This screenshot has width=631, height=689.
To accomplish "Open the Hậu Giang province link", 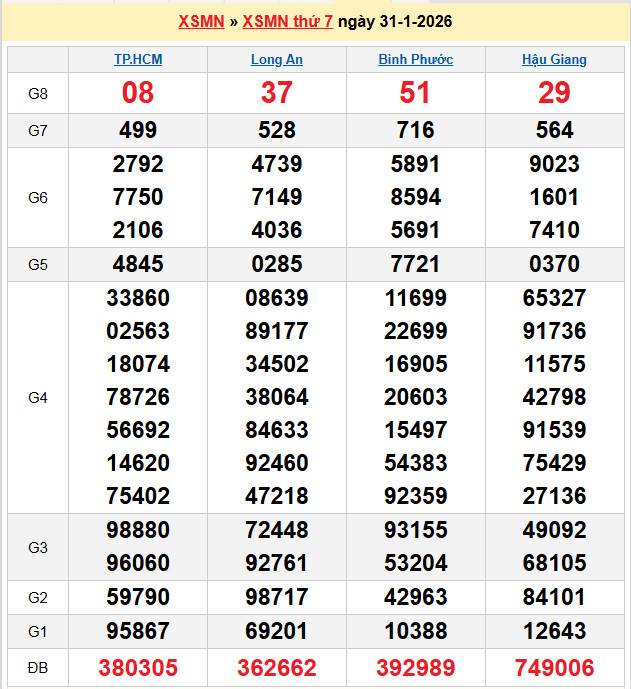I will [554, 60].
